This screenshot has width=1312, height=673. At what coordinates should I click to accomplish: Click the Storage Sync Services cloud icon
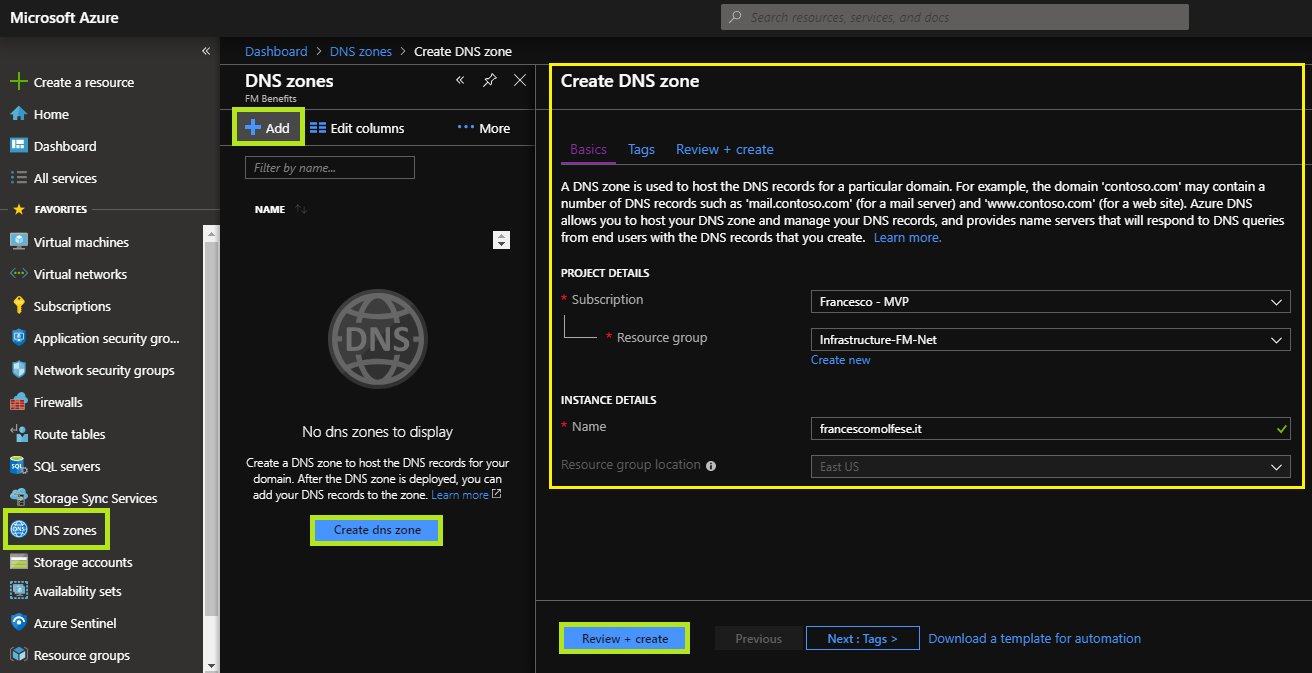click(18, 498)
